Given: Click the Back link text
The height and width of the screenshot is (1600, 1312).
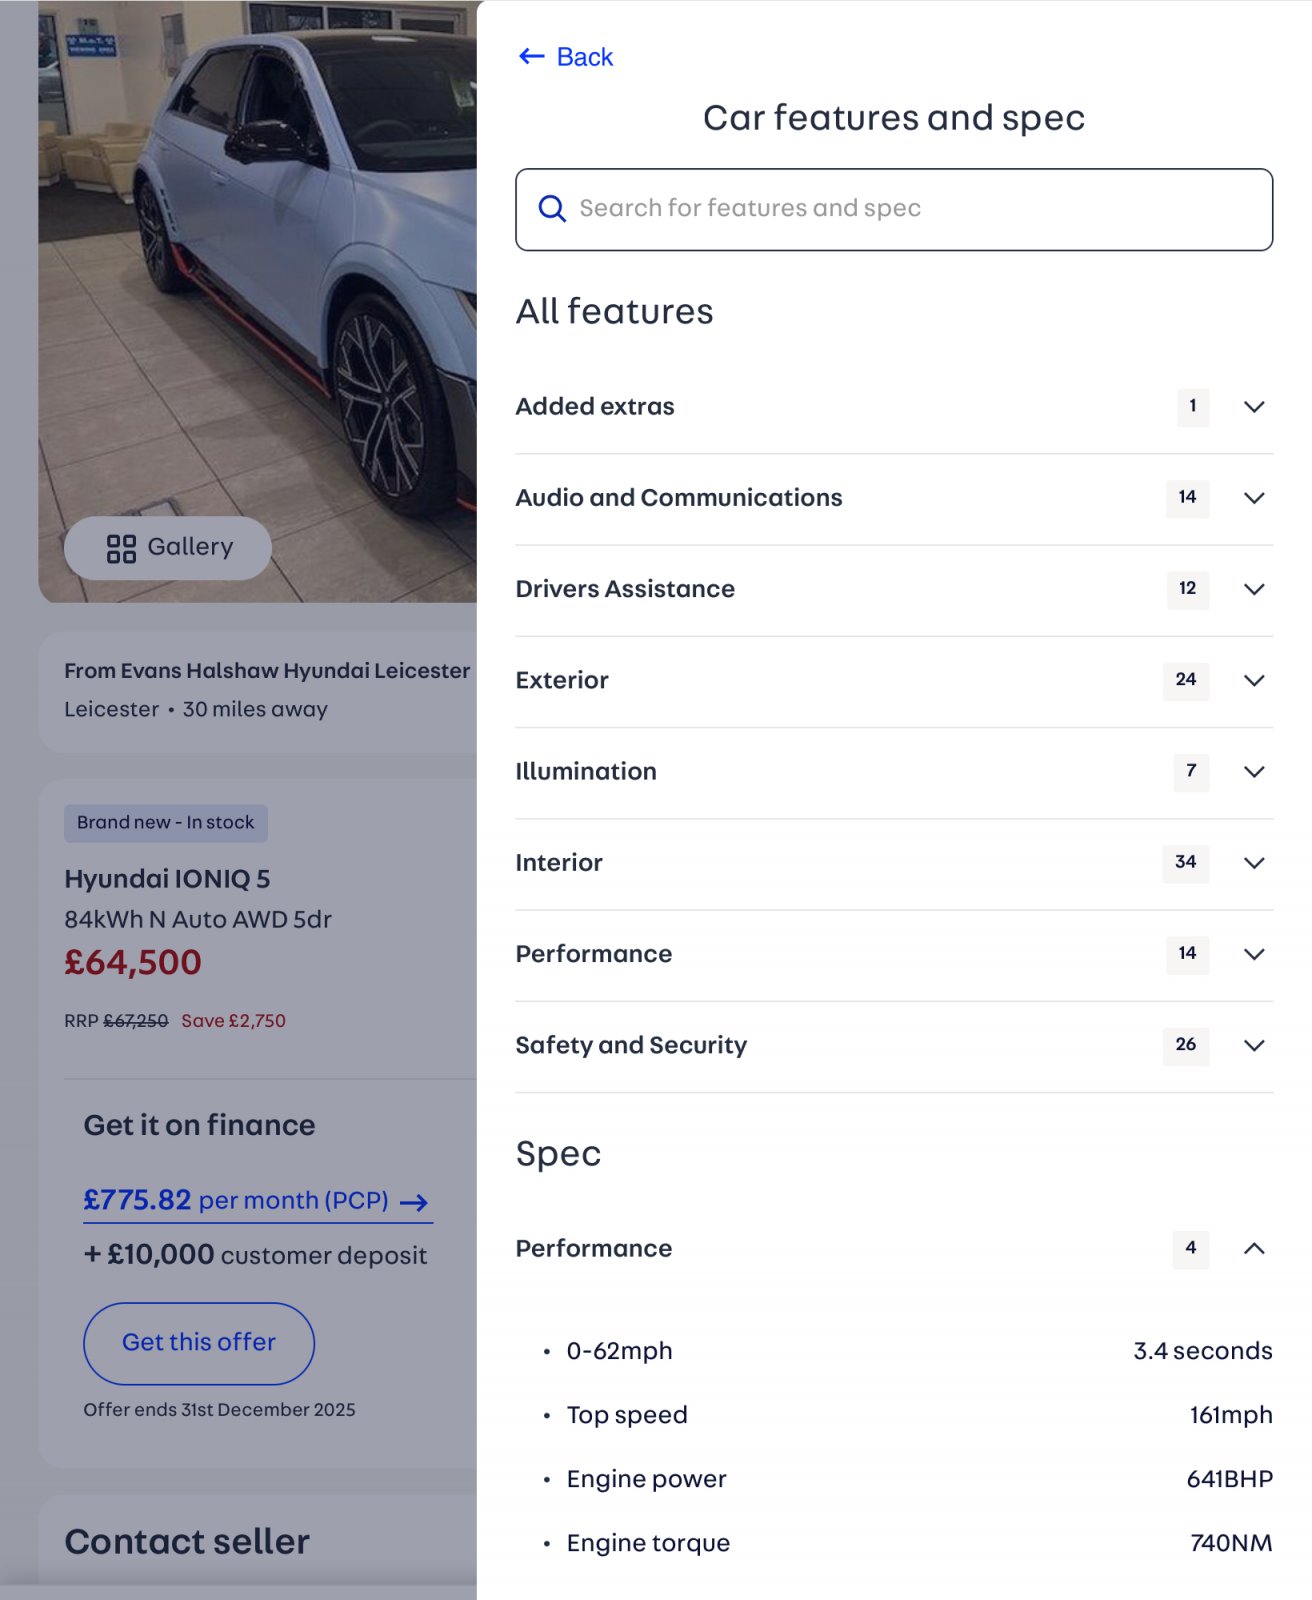Looking at the screenshot, I should pyautogui.click(x=585, y=57).
